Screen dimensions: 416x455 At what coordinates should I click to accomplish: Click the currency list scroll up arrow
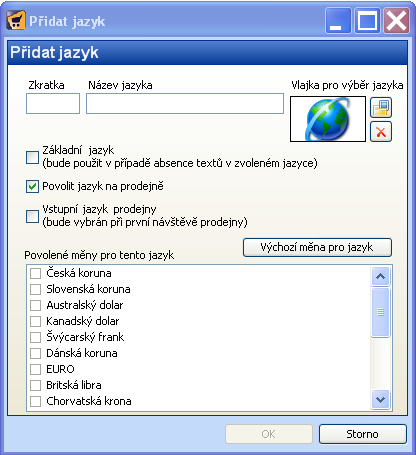380,276
